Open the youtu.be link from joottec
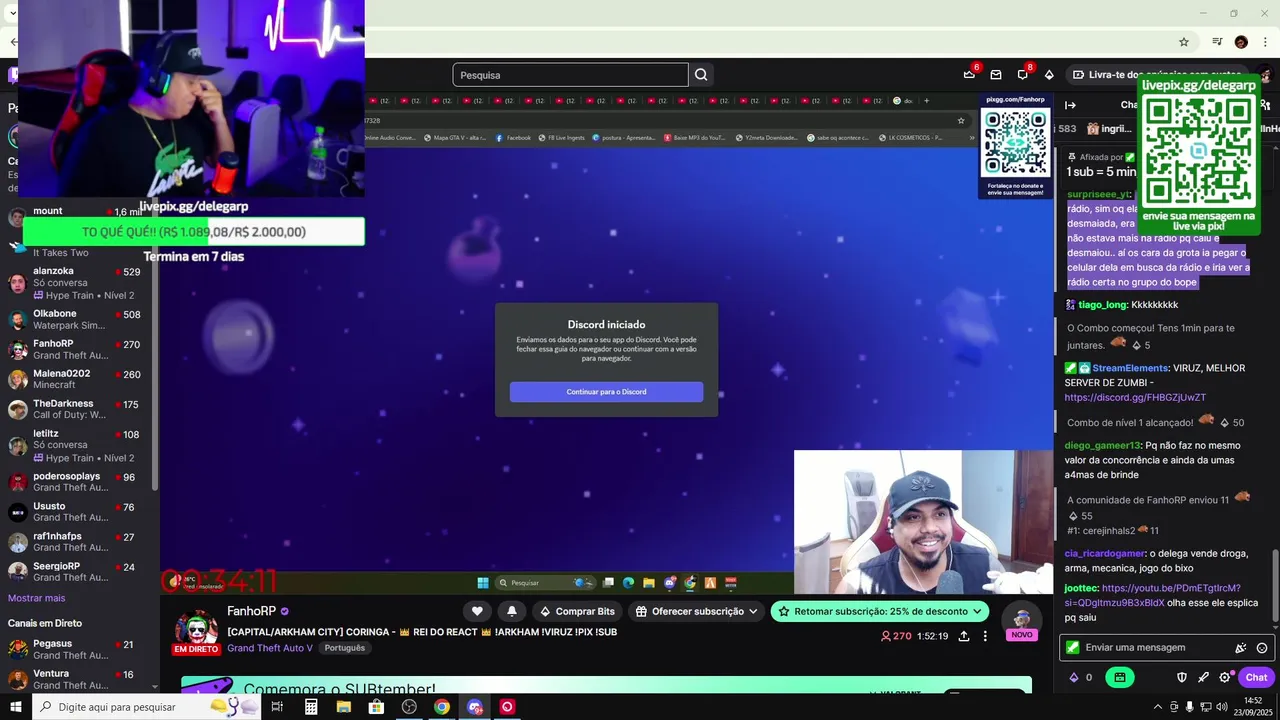 tap(1152, 595)
